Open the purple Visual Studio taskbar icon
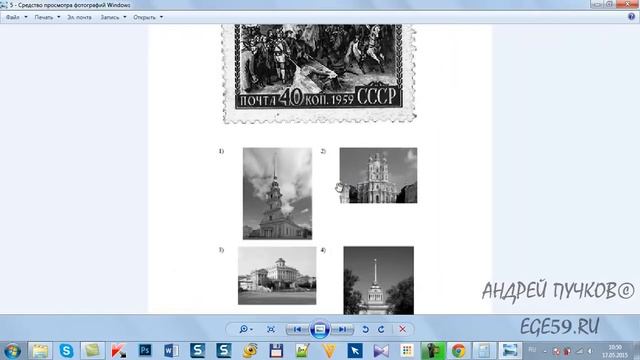The width and height of the screenshot is (640, 360). point(381,351)
